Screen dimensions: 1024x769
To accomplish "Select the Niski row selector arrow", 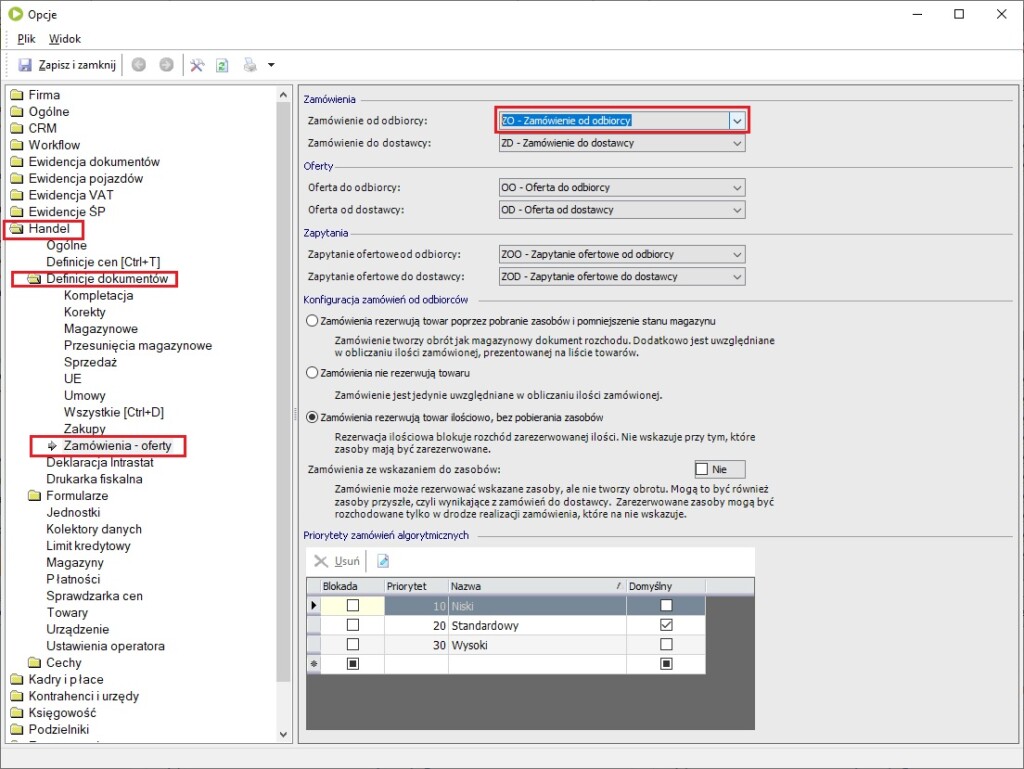I will click(x=313, y=606).
